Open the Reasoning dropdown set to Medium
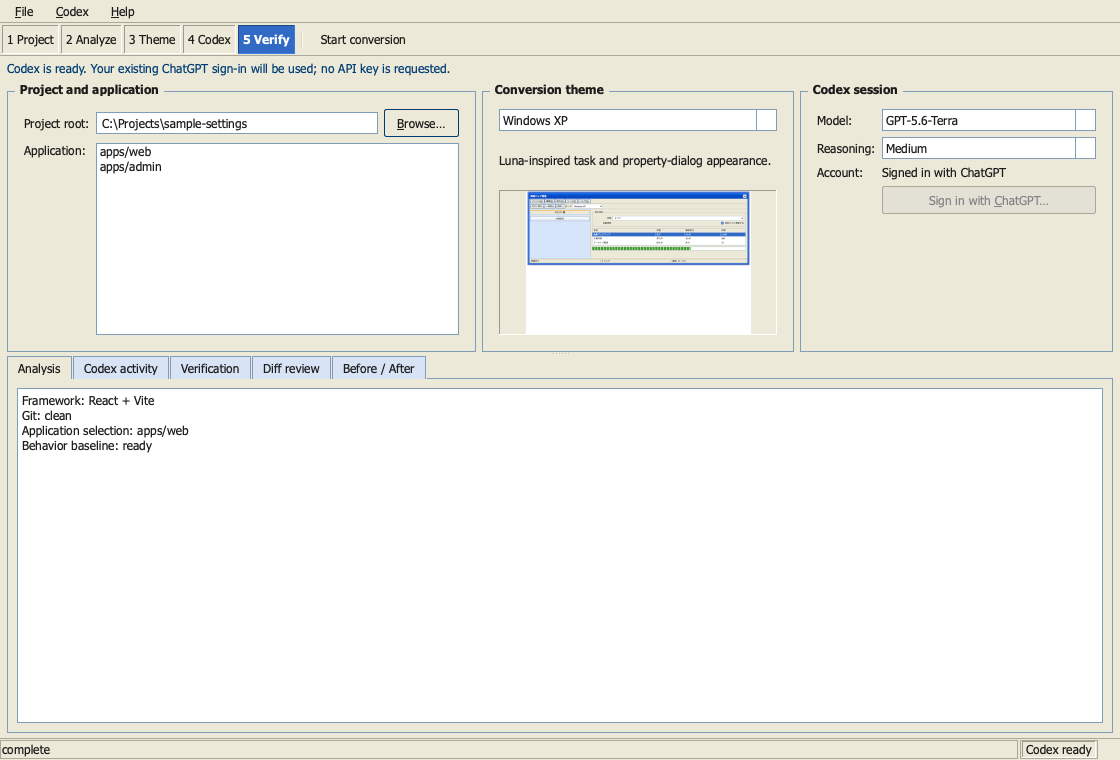Viewport: 1120px width, 760px height. pos(989,149)
